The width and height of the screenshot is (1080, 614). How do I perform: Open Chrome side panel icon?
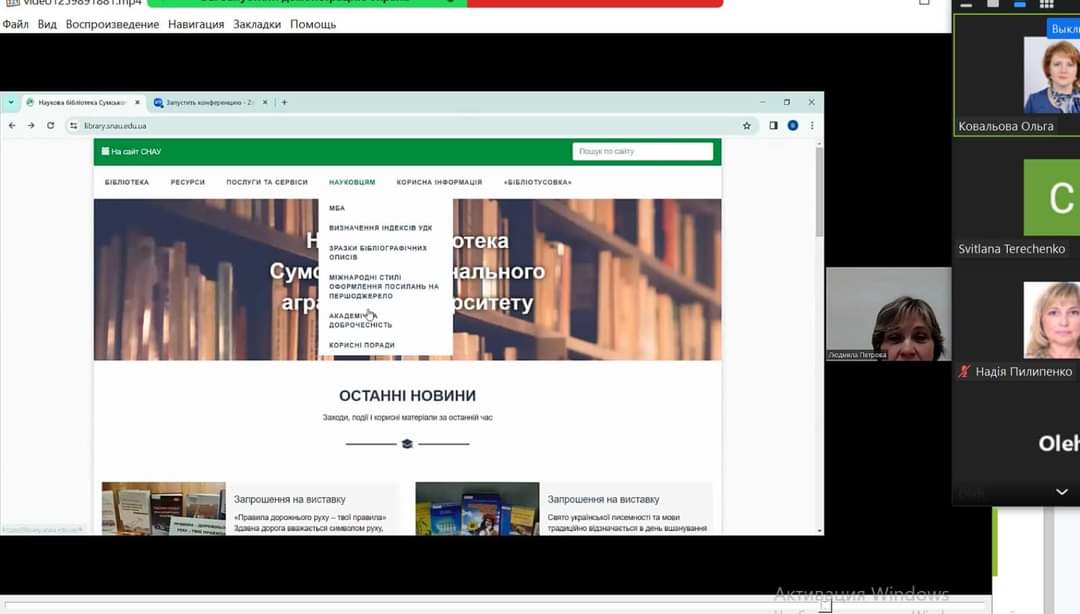(773, 125)
